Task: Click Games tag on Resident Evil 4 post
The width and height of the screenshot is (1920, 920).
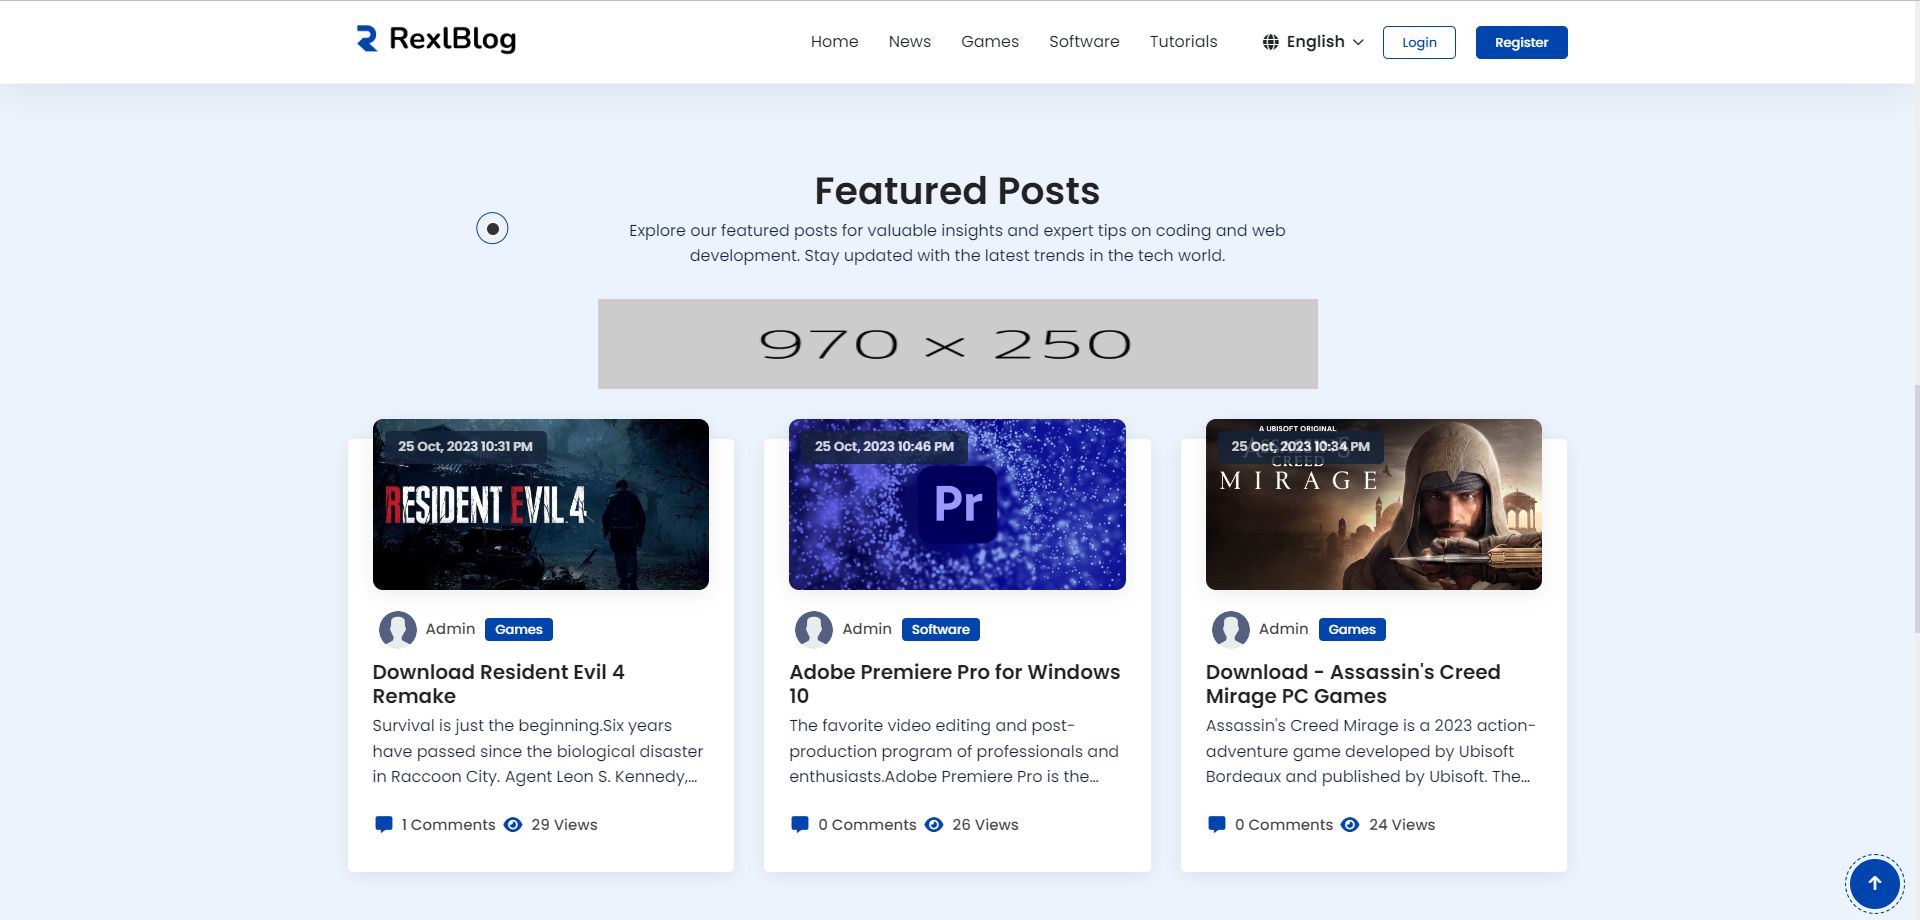Action: click(519, 629)
